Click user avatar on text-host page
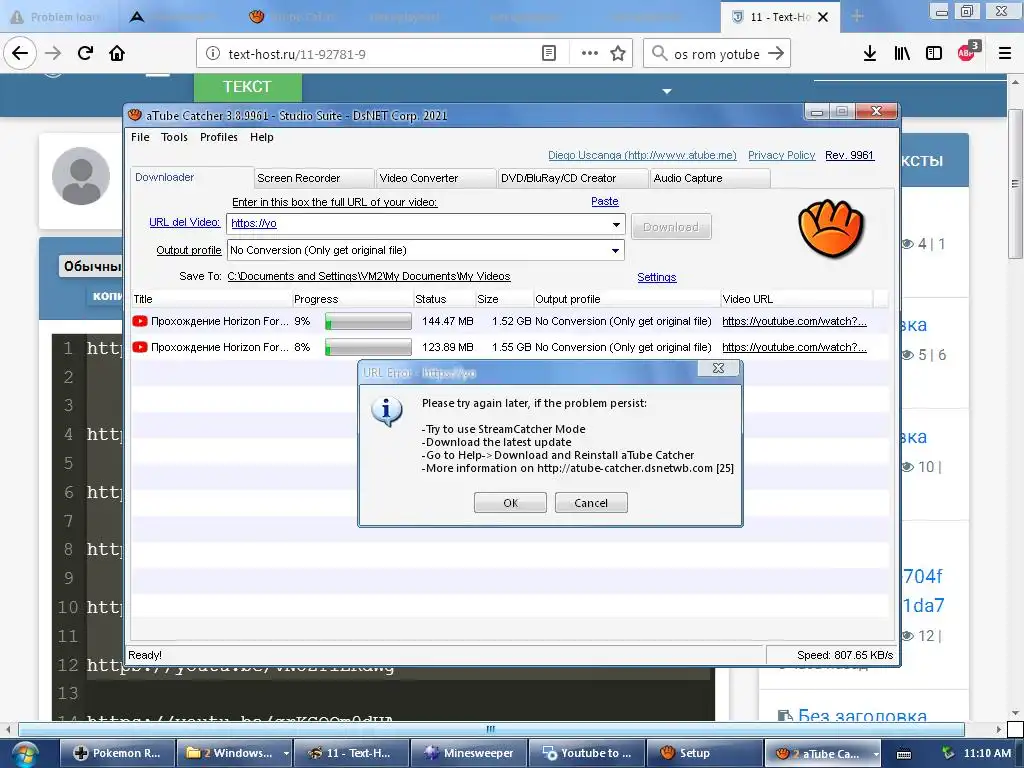 (x=81, y=176)
